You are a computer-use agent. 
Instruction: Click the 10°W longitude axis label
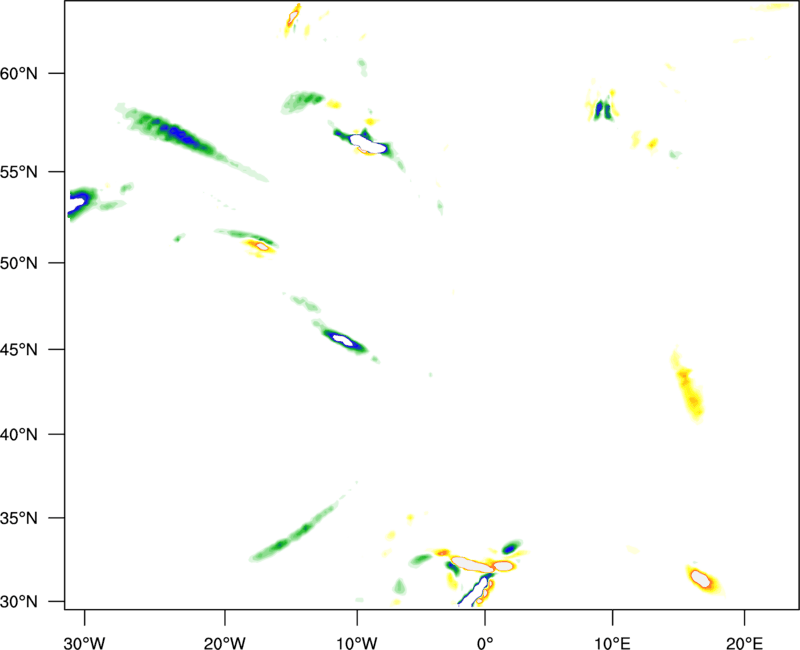(x=357, y=643)
